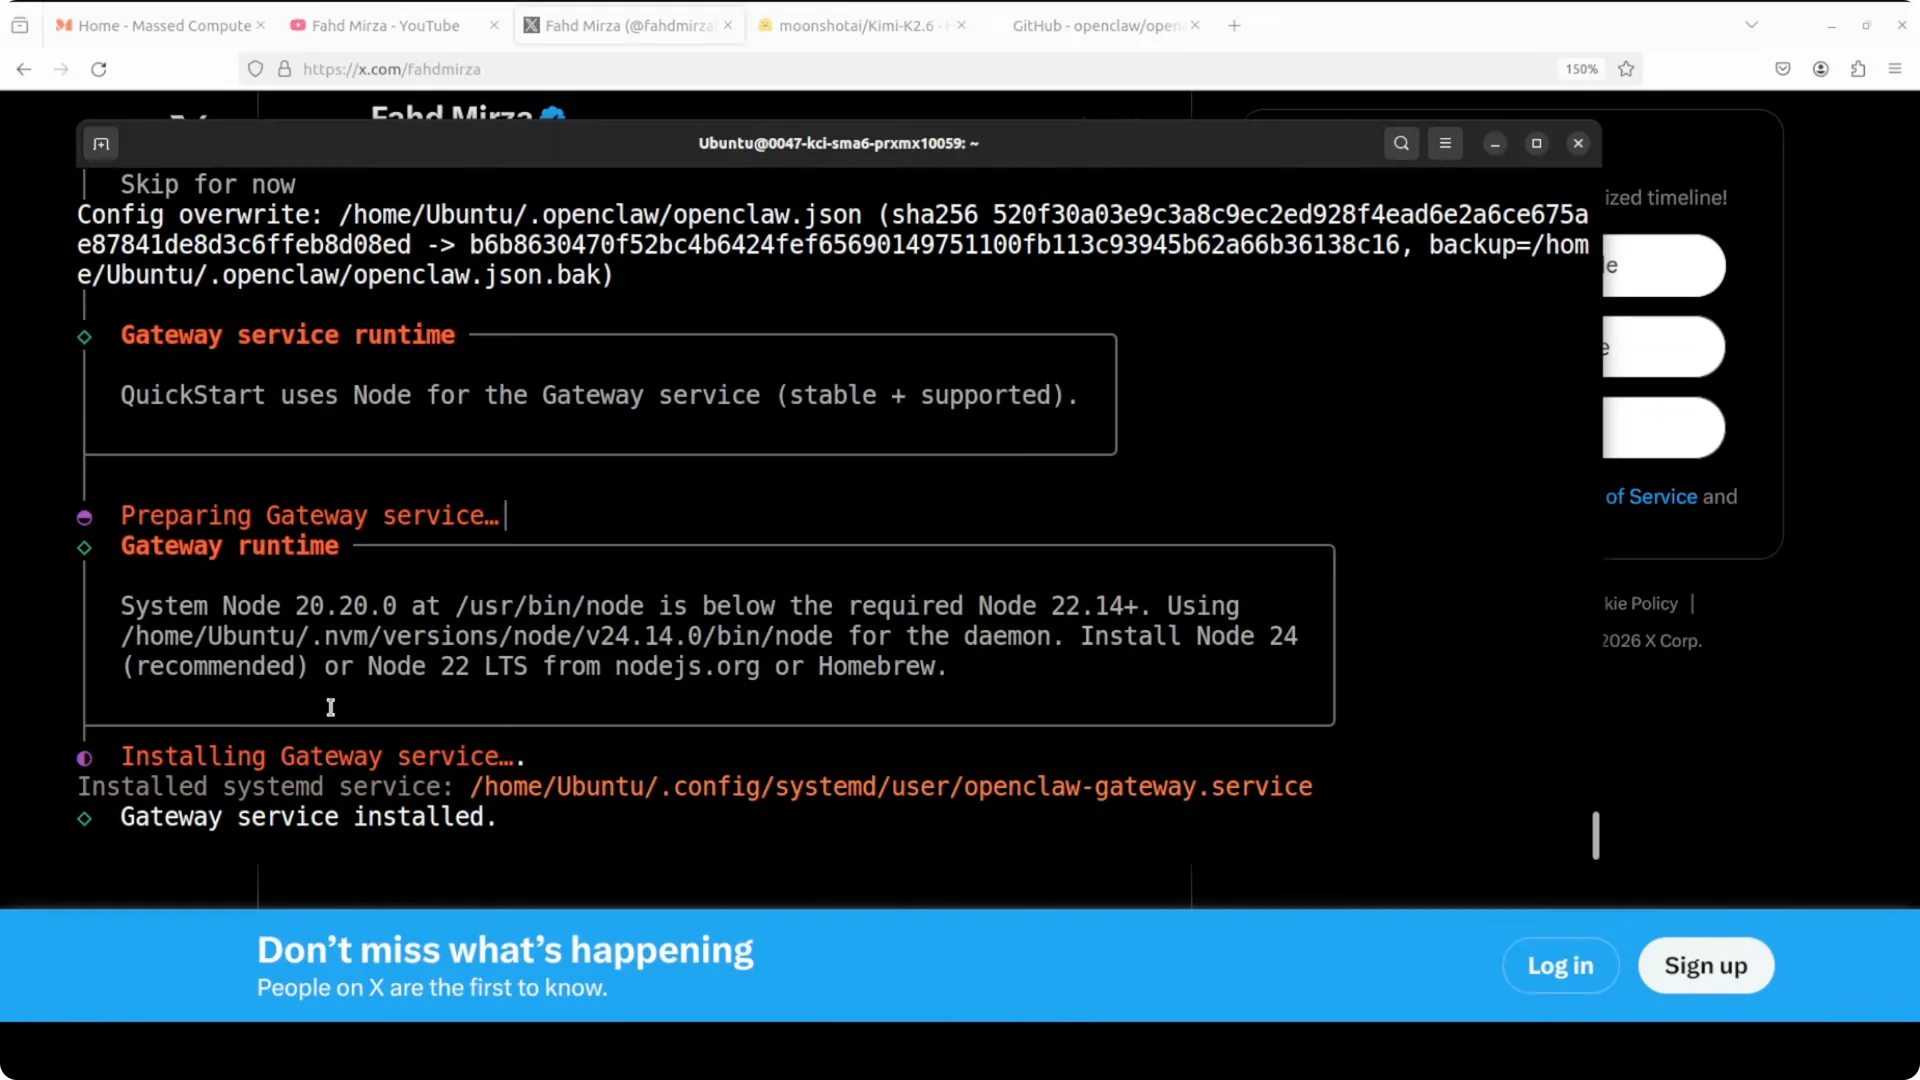Click the Installing Gateway service line

tap(322, 757)
